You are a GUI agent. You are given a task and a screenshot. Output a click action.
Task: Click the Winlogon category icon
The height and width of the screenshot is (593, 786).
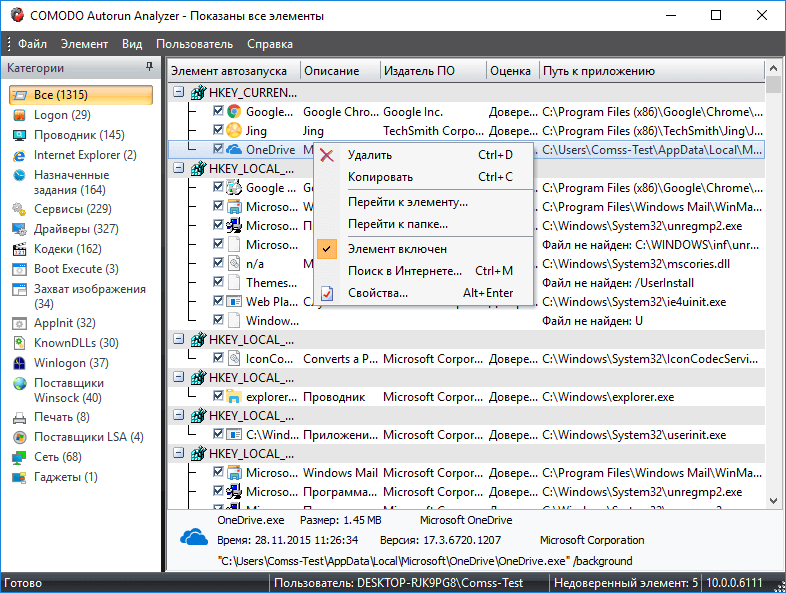(x=20, y=363)
